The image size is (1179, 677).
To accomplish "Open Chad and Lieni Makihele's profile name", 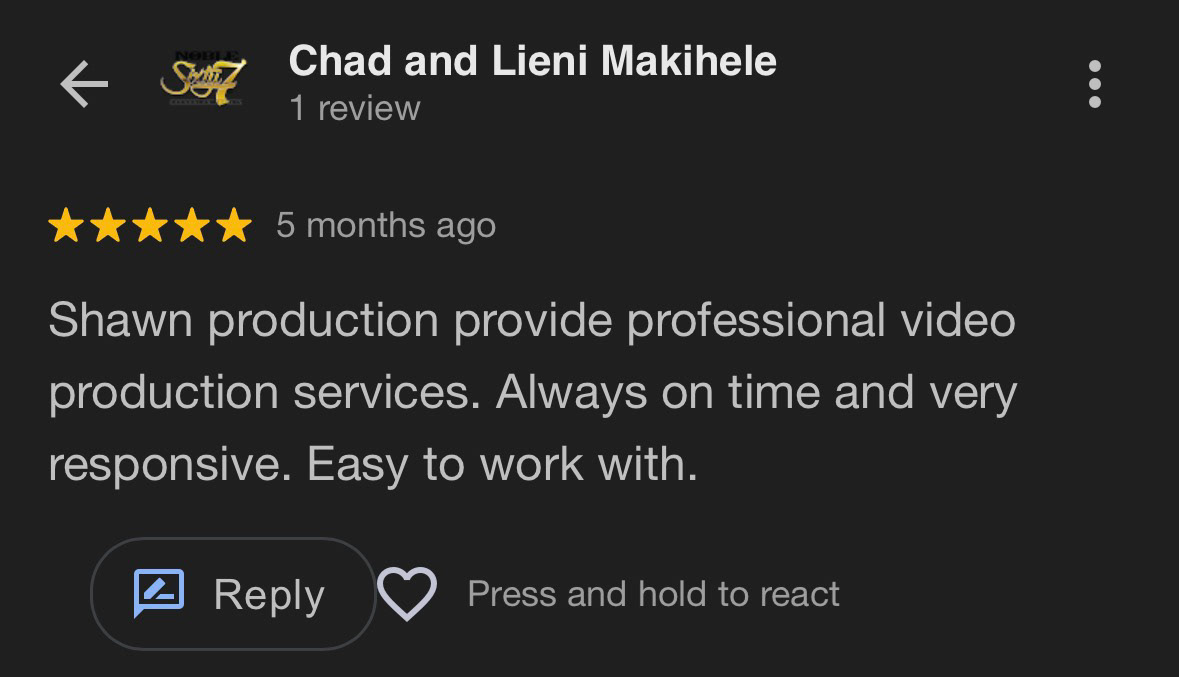I will pyautogui.click(x=532, y=62).
